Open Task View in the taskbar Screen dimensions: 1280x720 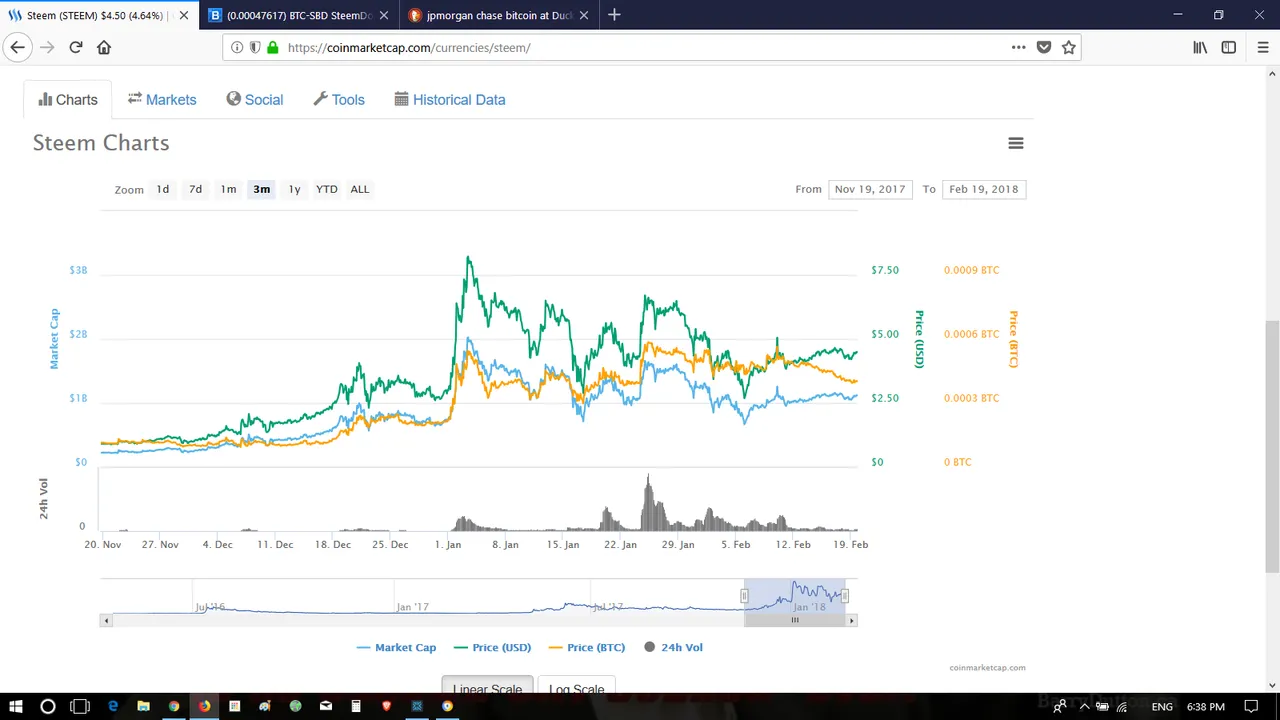[x=80, y=706]
